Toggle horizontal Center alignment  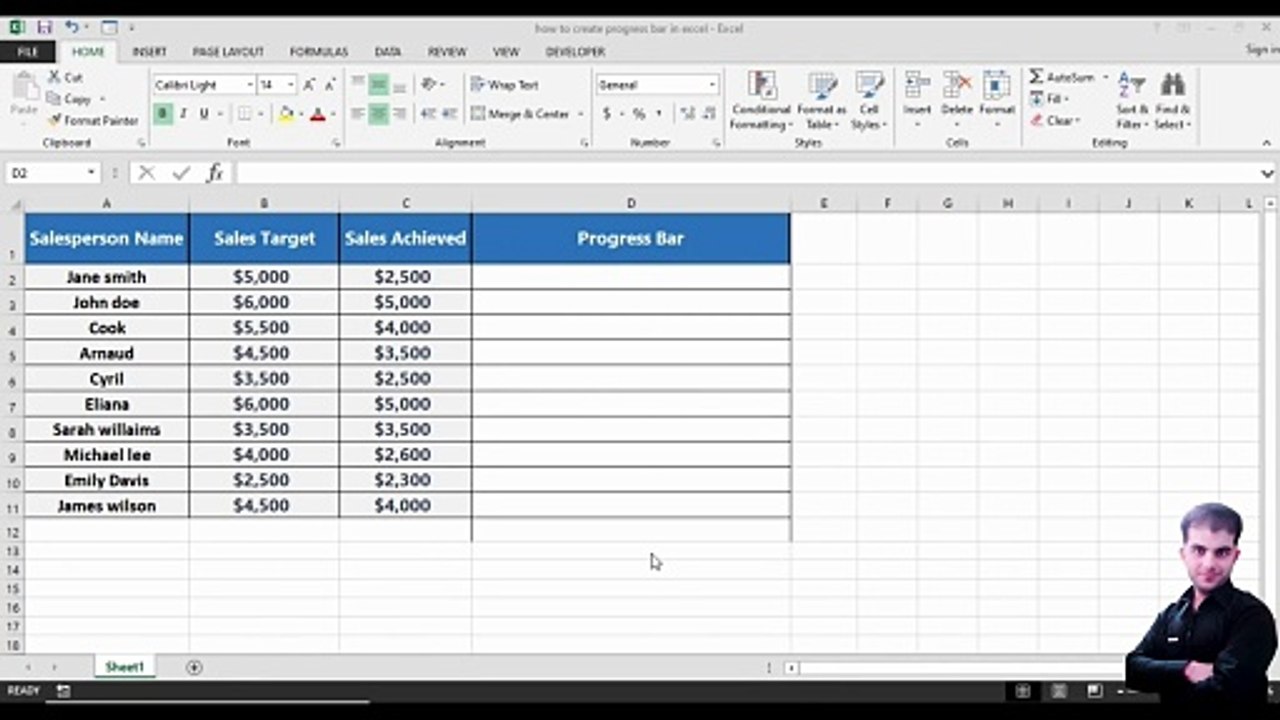(378, 114)
